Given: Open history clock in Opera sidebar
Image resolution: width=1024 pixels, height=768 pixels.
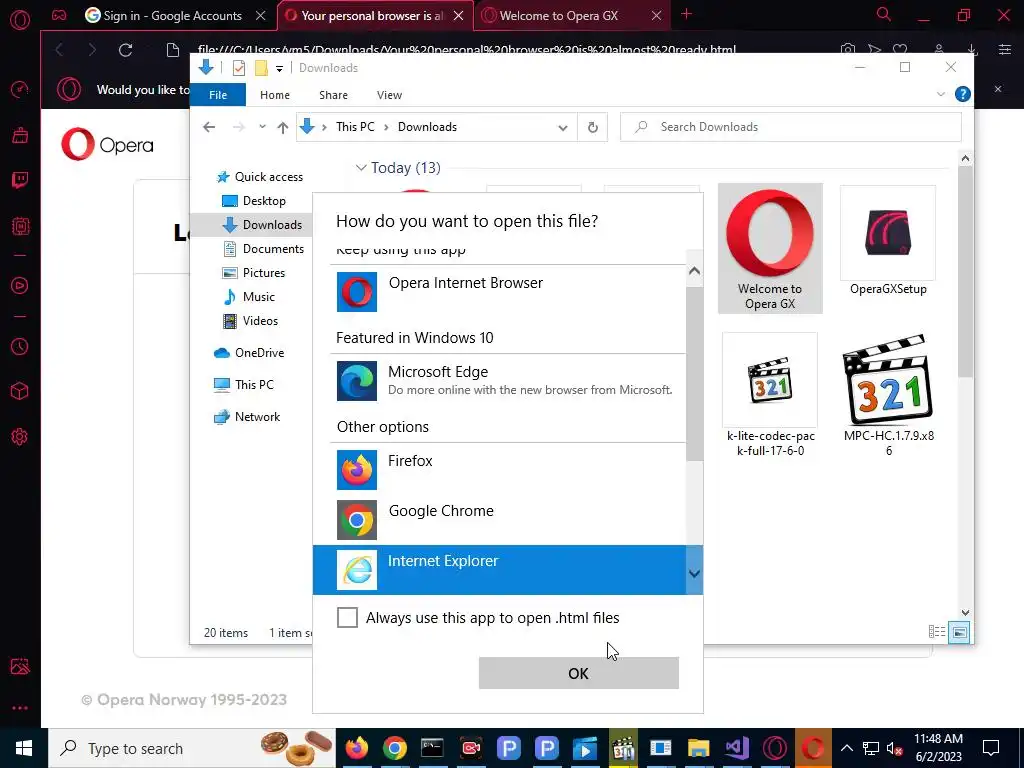Looking at the screenshot, I should 20,346.
